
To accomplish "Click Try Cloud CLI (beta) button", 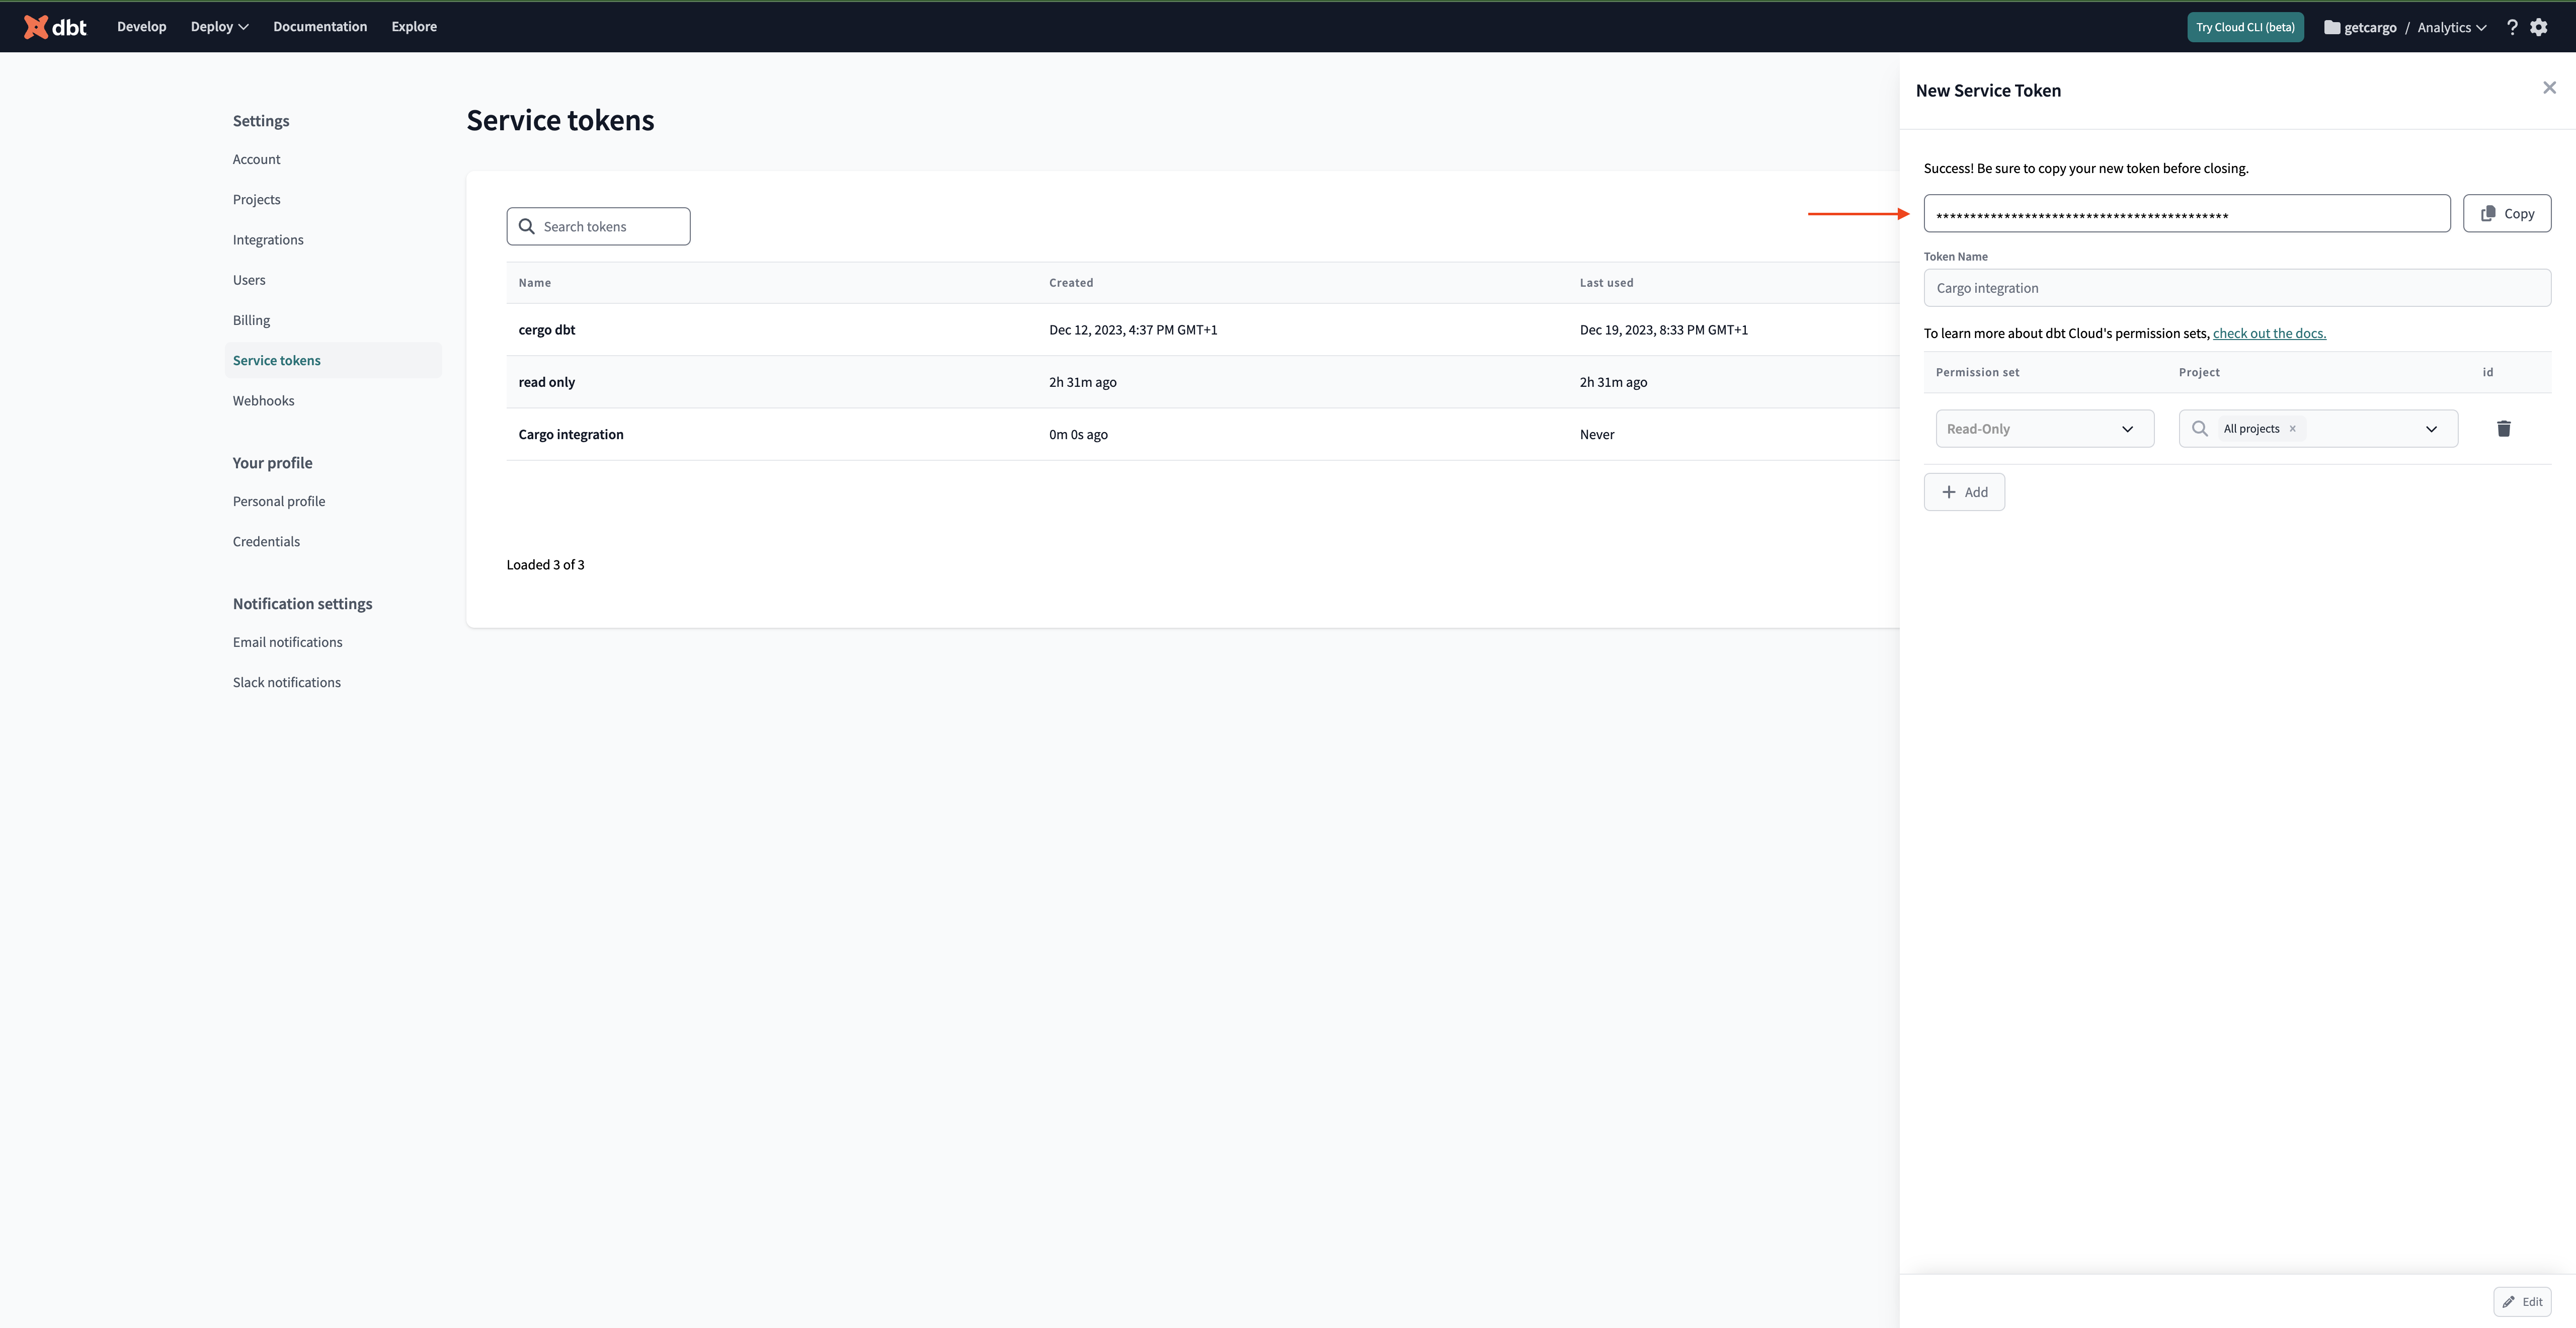I will pos(2245,27).
